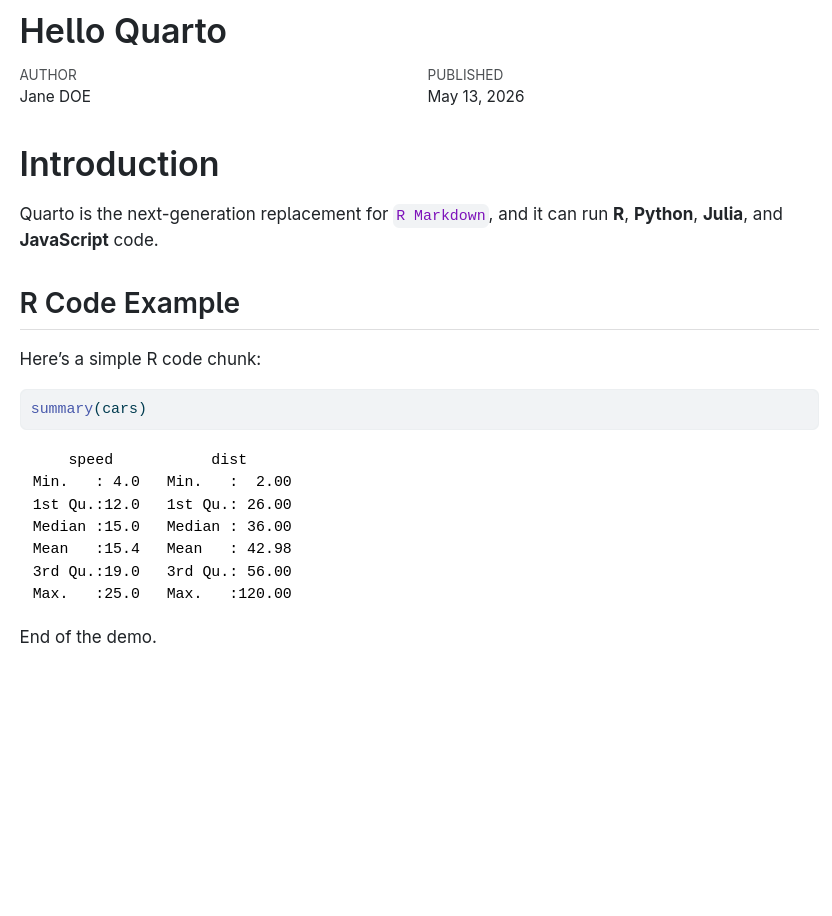Viewport: 832px width, 916px height.
Task: Click the Introduction heading
Action: (119, 164)
